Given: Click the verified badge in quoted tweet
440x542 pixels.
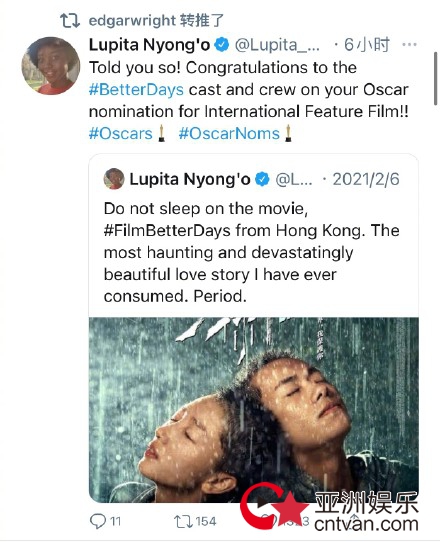Looking at the screenshot, I should (x=262, y=179).
